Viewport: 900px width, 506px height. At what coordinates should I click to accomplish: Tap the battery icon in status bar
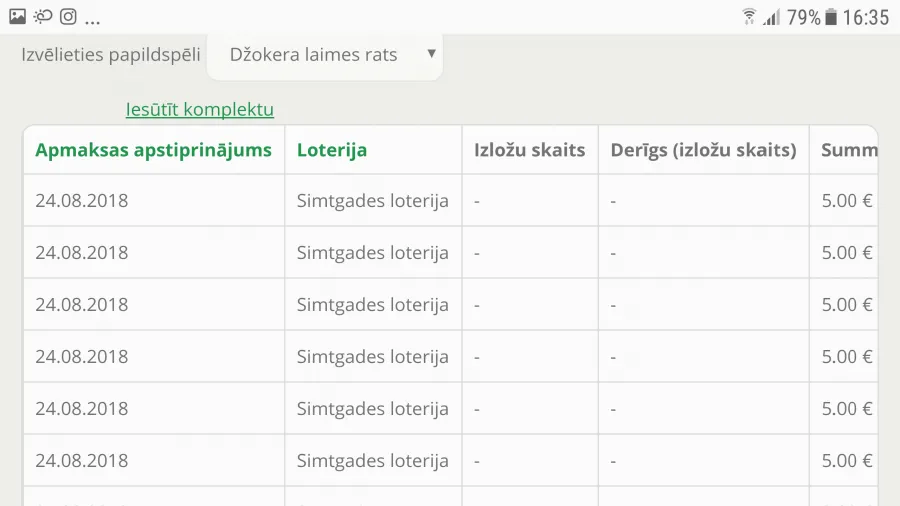click(831, 17)
